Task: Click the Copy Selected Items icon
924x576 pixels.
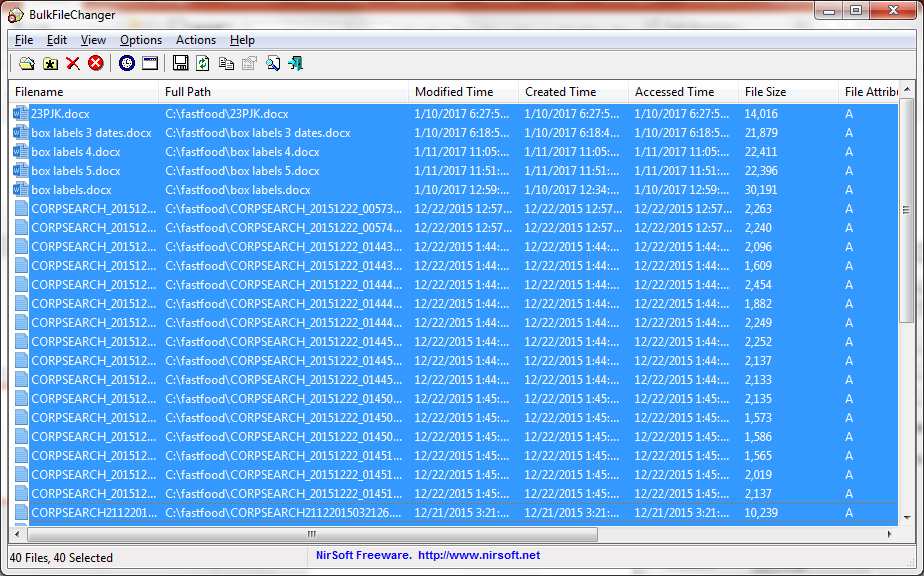Action: click(x=226, y=63)
